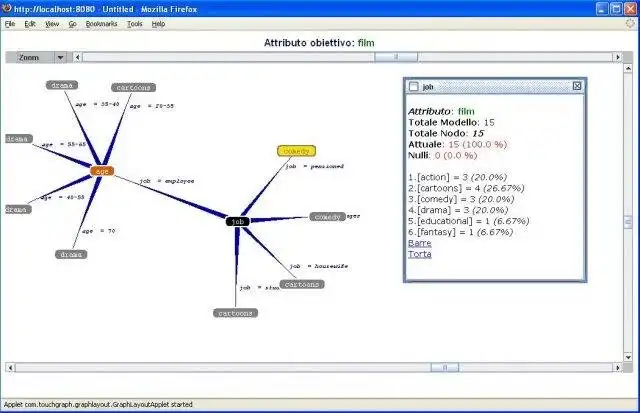640x413 pixels.
Task: Select the black job node
Action: tap(238, 222)
